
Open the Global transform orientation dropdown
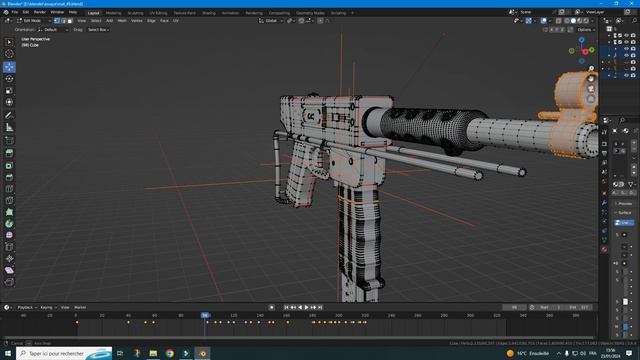click(x=271, y=20)
